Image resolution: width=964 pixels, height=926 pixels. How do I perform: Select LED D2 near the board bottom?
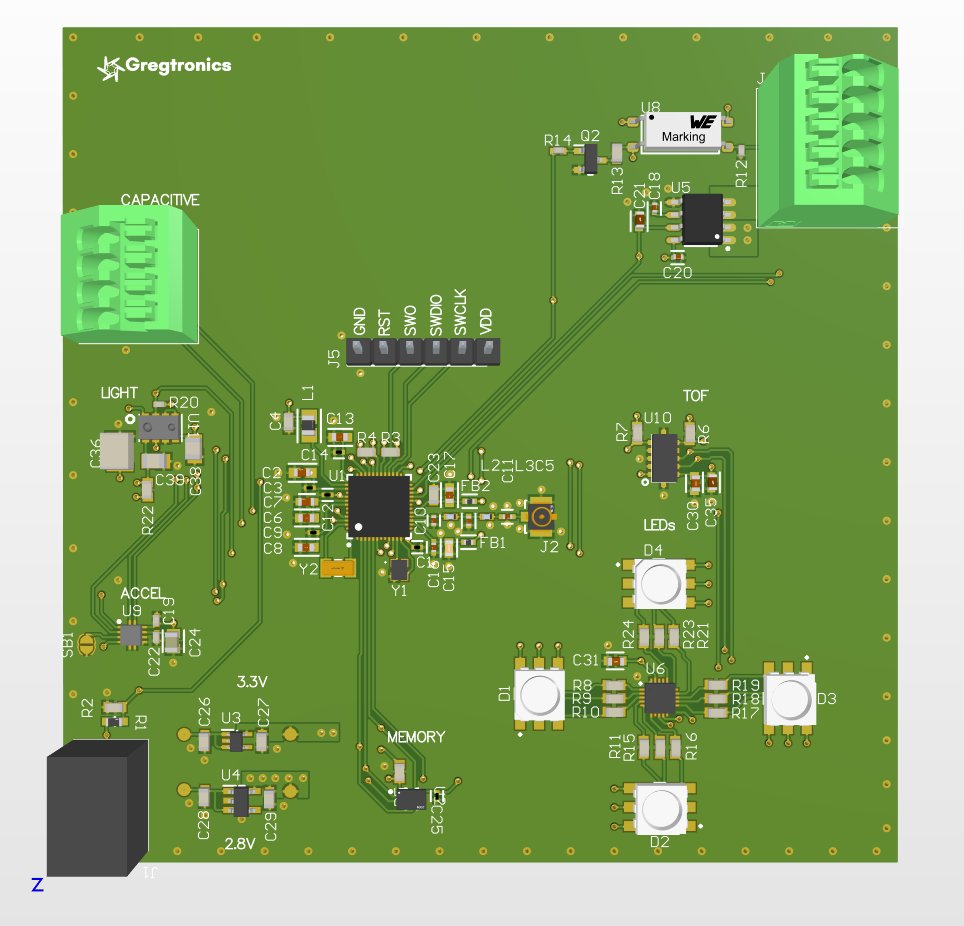point(660,809)
